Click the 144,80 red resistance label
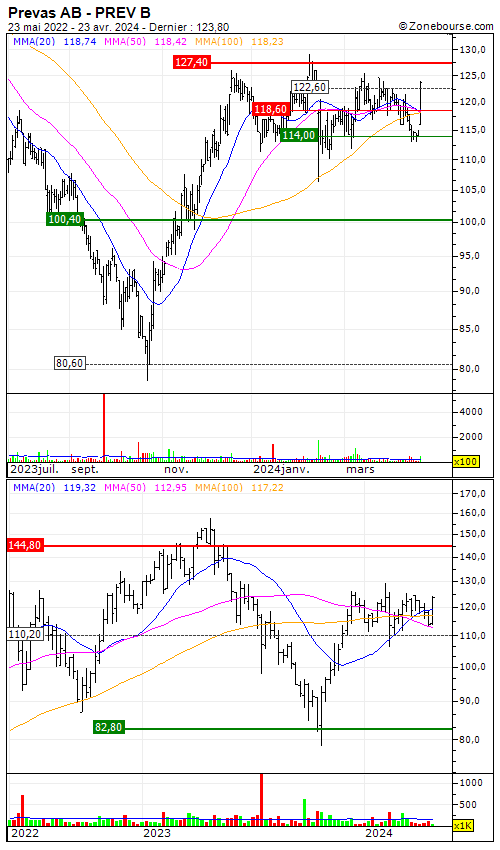500x850 pixels. coord(25,545)
